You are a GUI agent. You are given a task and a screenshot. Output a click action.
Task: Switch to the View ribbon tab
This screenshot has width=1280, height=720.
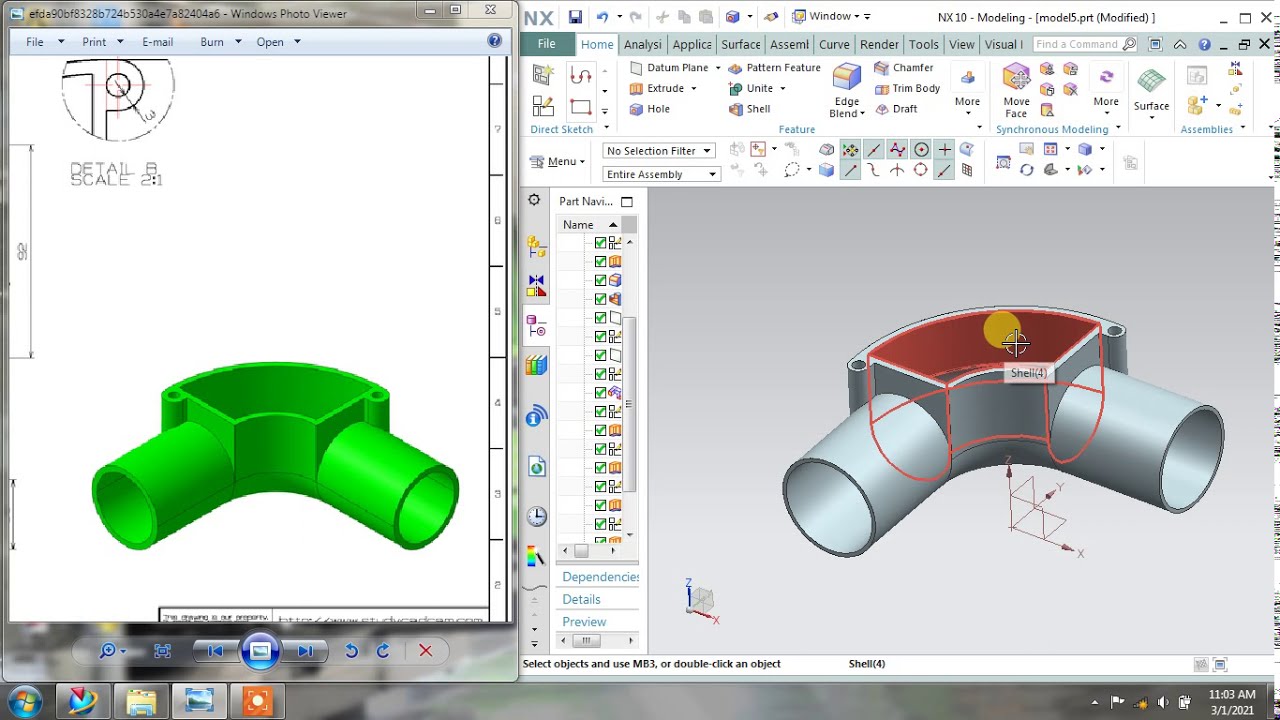click(x=962, y=44)
